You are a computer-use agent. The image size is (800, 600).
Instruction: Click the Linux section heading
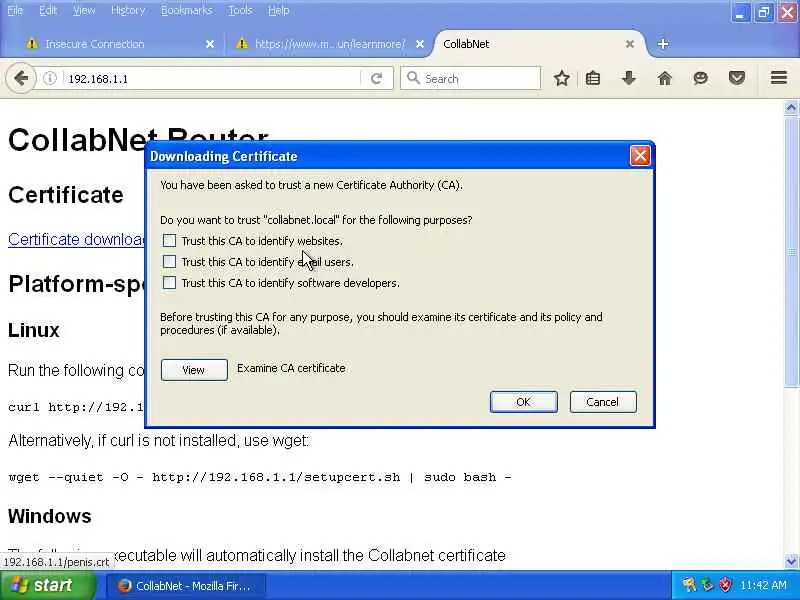pos(34,330)
